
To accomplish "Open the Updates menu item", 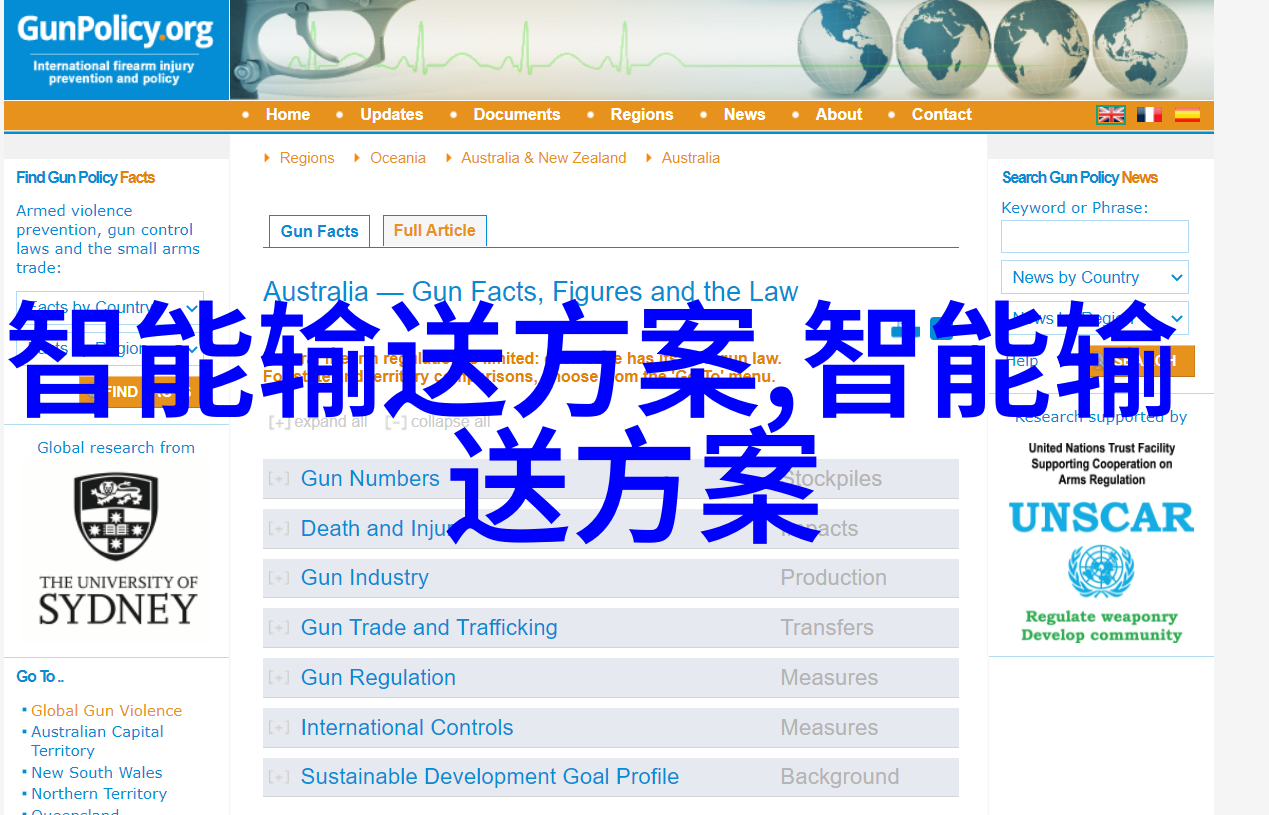I will (x=392, y=115).
